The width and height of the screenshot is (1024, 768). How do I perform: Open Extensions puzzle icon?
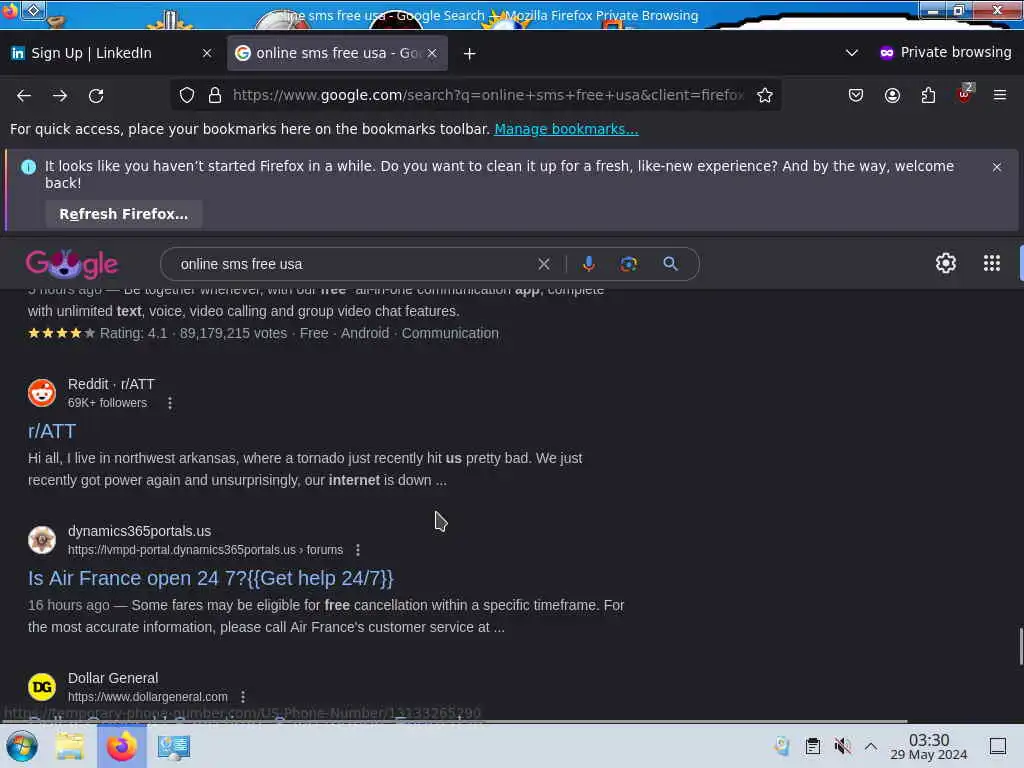[x=928, y=95]
